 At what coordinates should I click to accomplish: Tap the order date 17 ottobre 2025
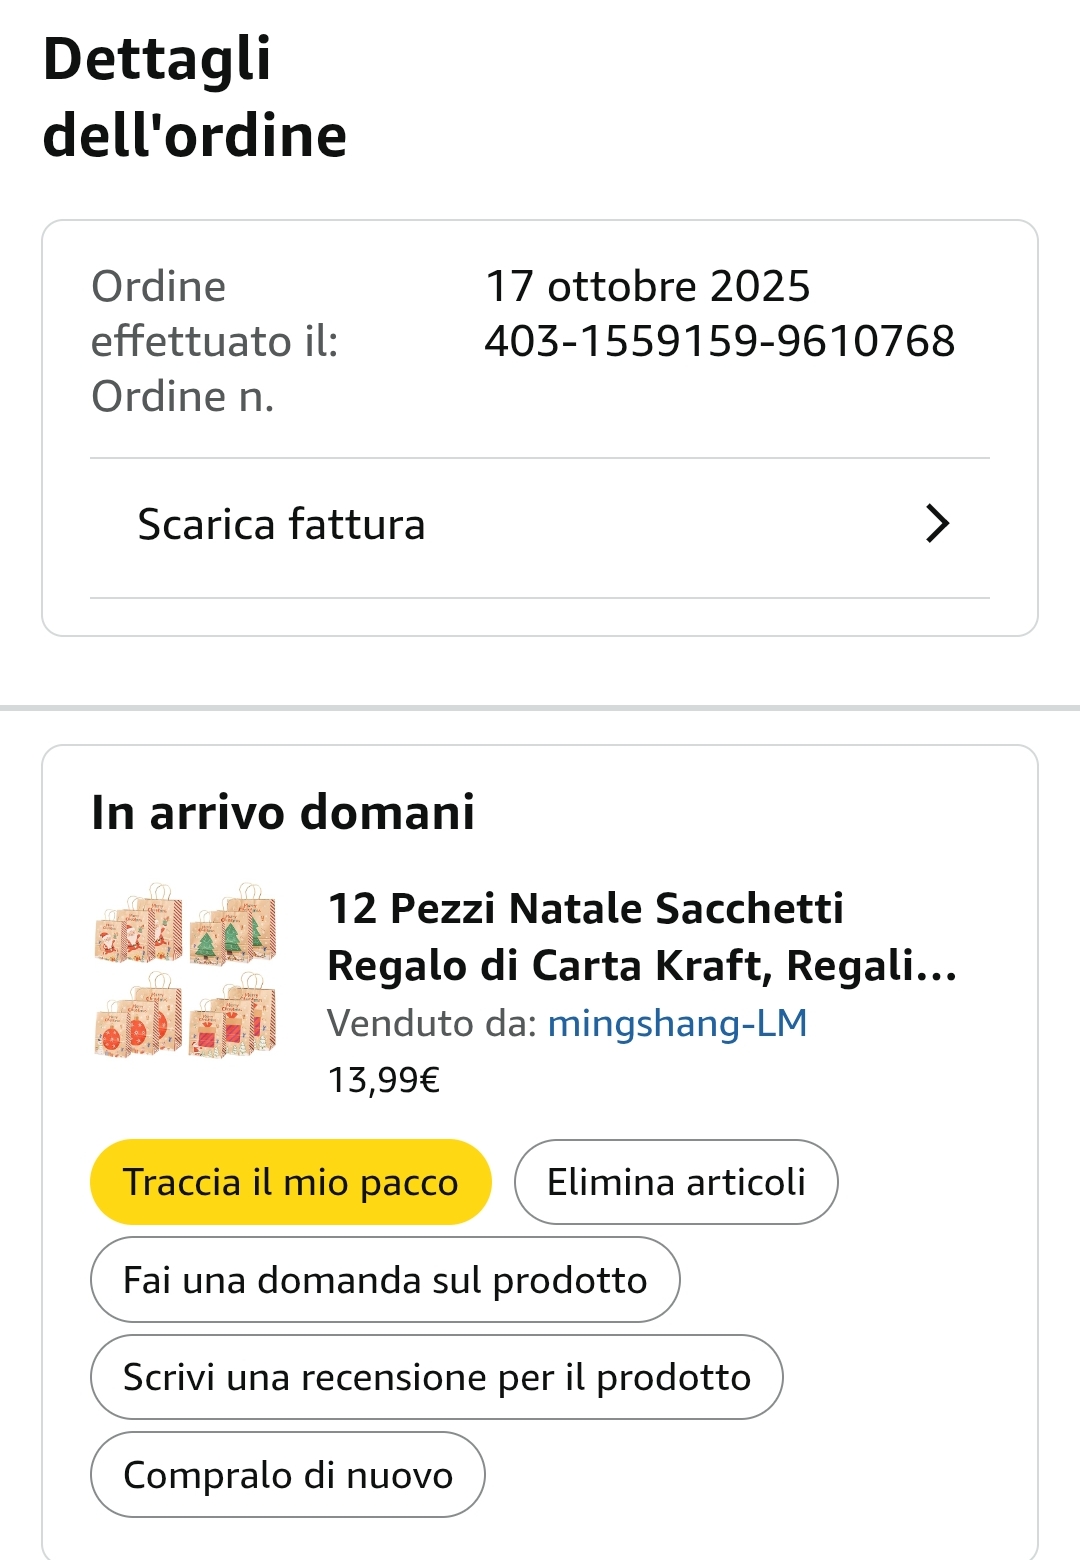click(647, 286)
